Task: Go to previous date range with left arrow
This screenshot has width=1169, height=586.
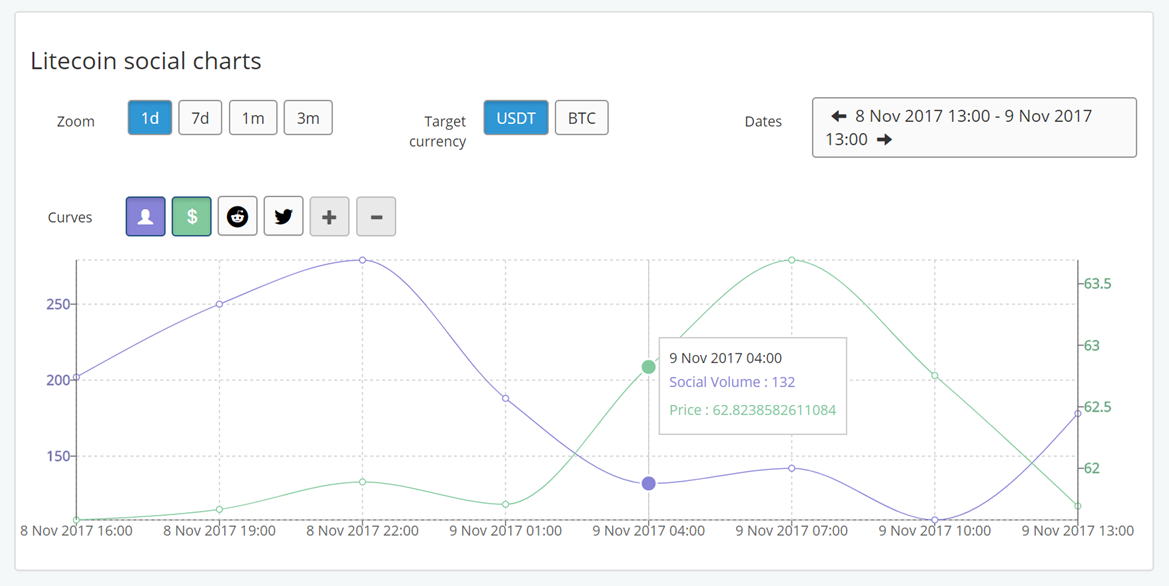Action: (839, 116)
